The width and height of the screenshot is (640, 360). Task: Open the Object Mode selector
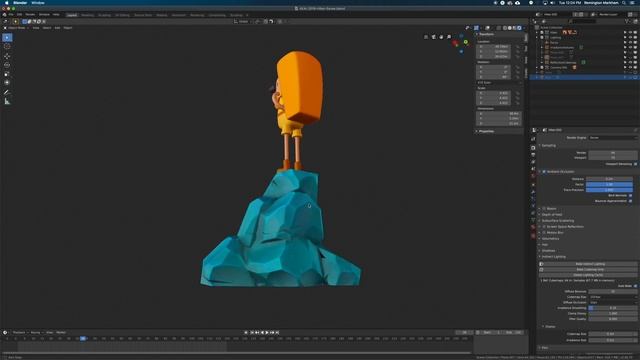[x=17, y=28]
